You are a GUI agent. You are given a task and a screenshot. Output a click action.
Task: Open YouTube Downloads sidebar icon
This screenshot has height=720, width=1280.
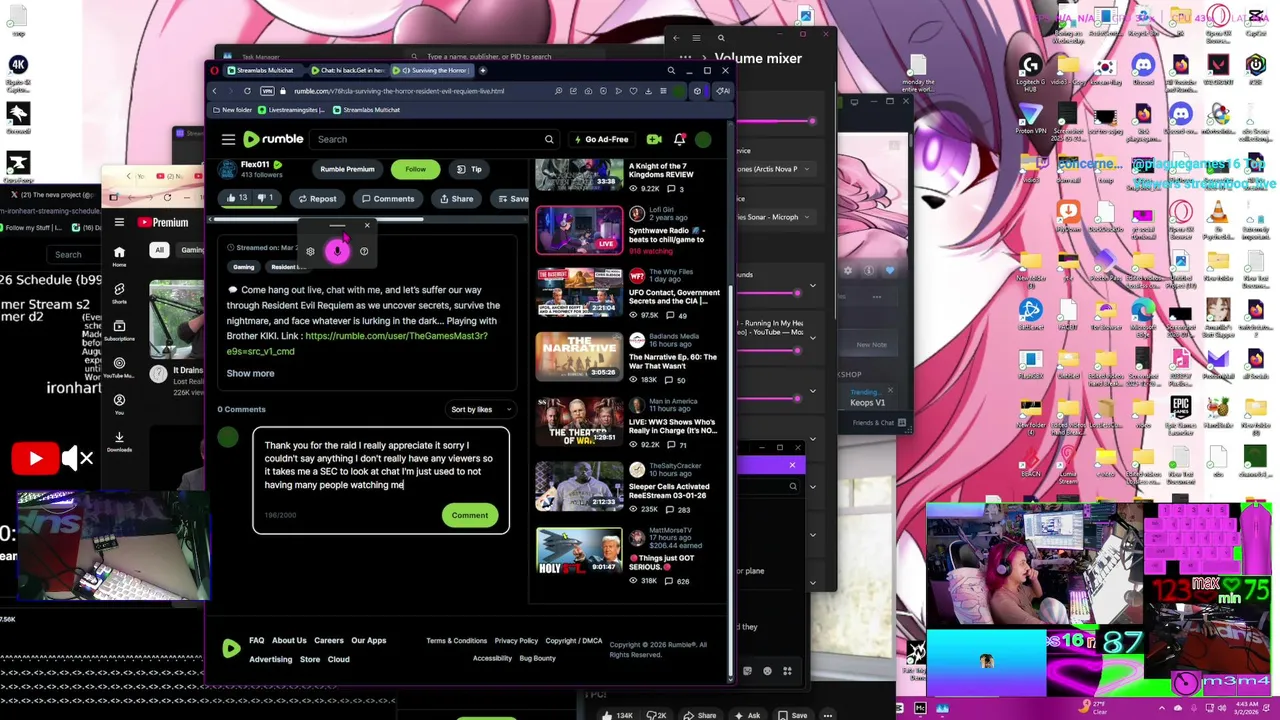coord(119,440)
